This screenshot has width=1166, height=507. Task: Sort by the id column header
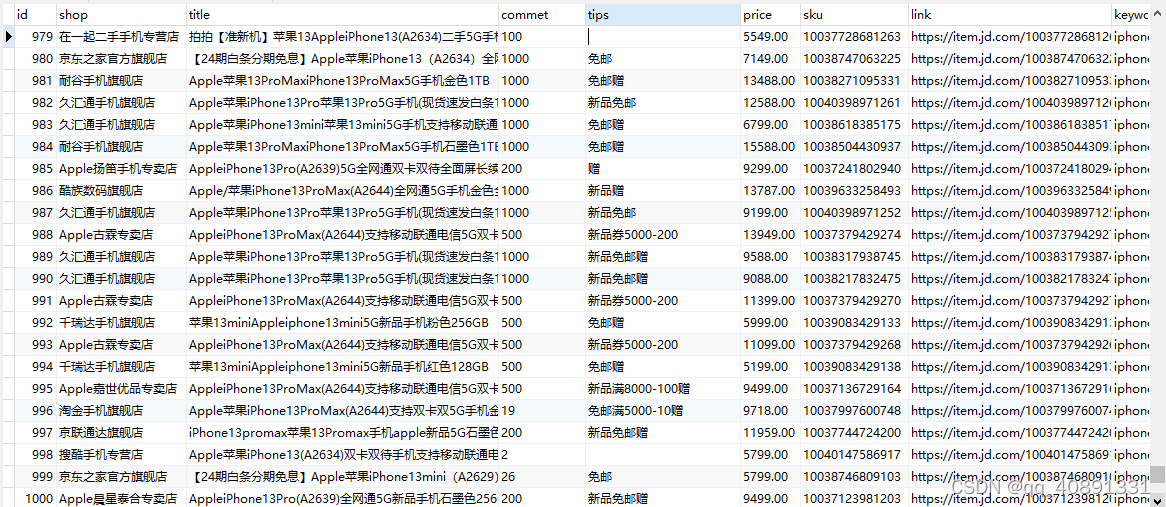coord(34,14)
